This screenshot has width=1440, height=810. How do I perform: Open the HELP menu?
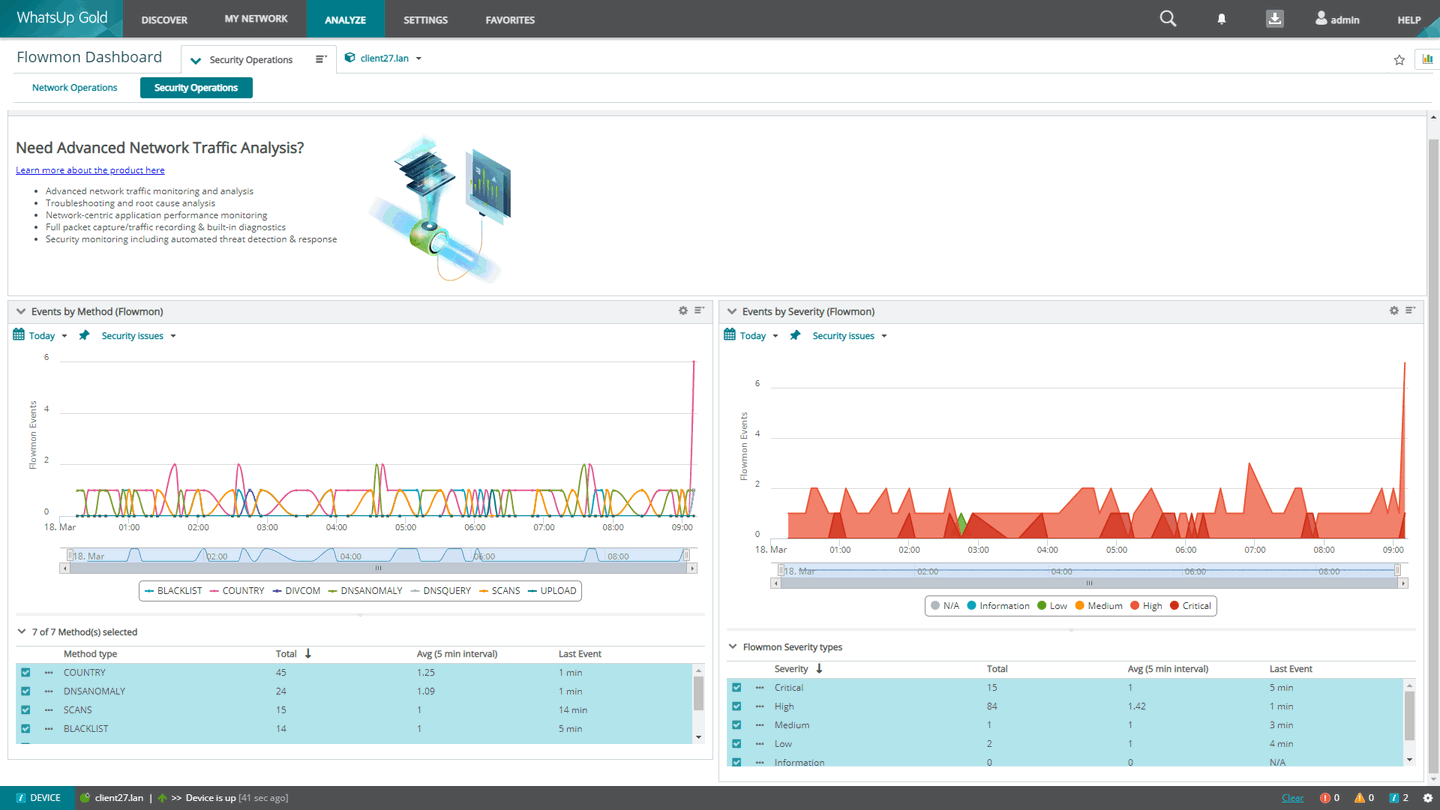(x=1409, y=20)
